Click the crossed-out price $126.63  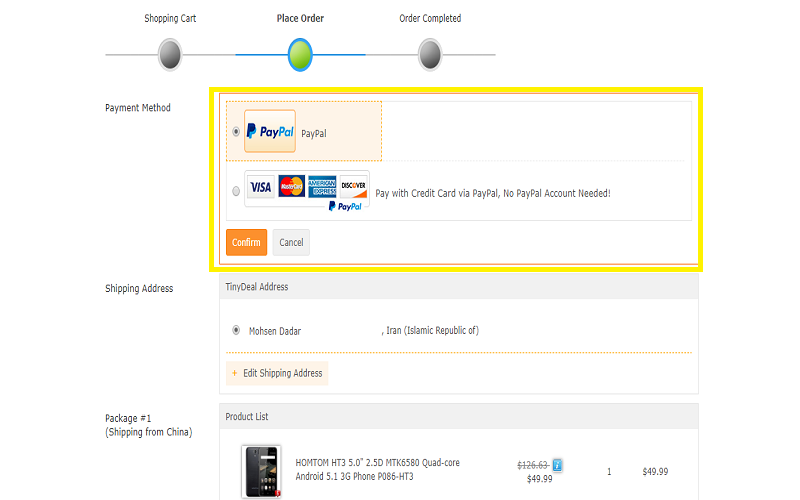click(533, 465)
